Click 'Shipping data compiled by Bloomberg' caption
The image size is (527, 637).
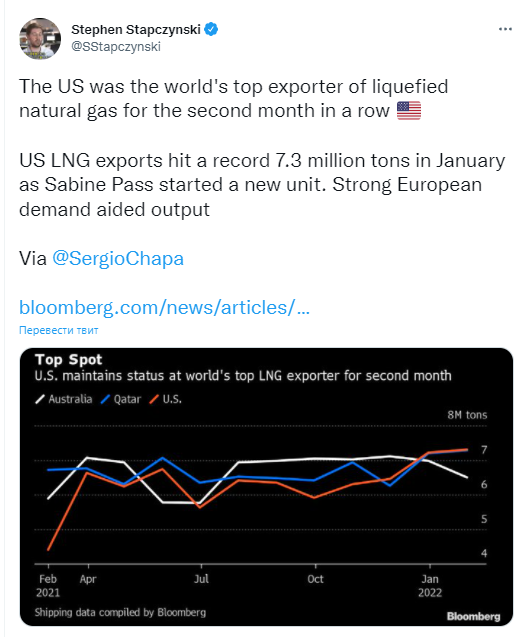point(120,612)
